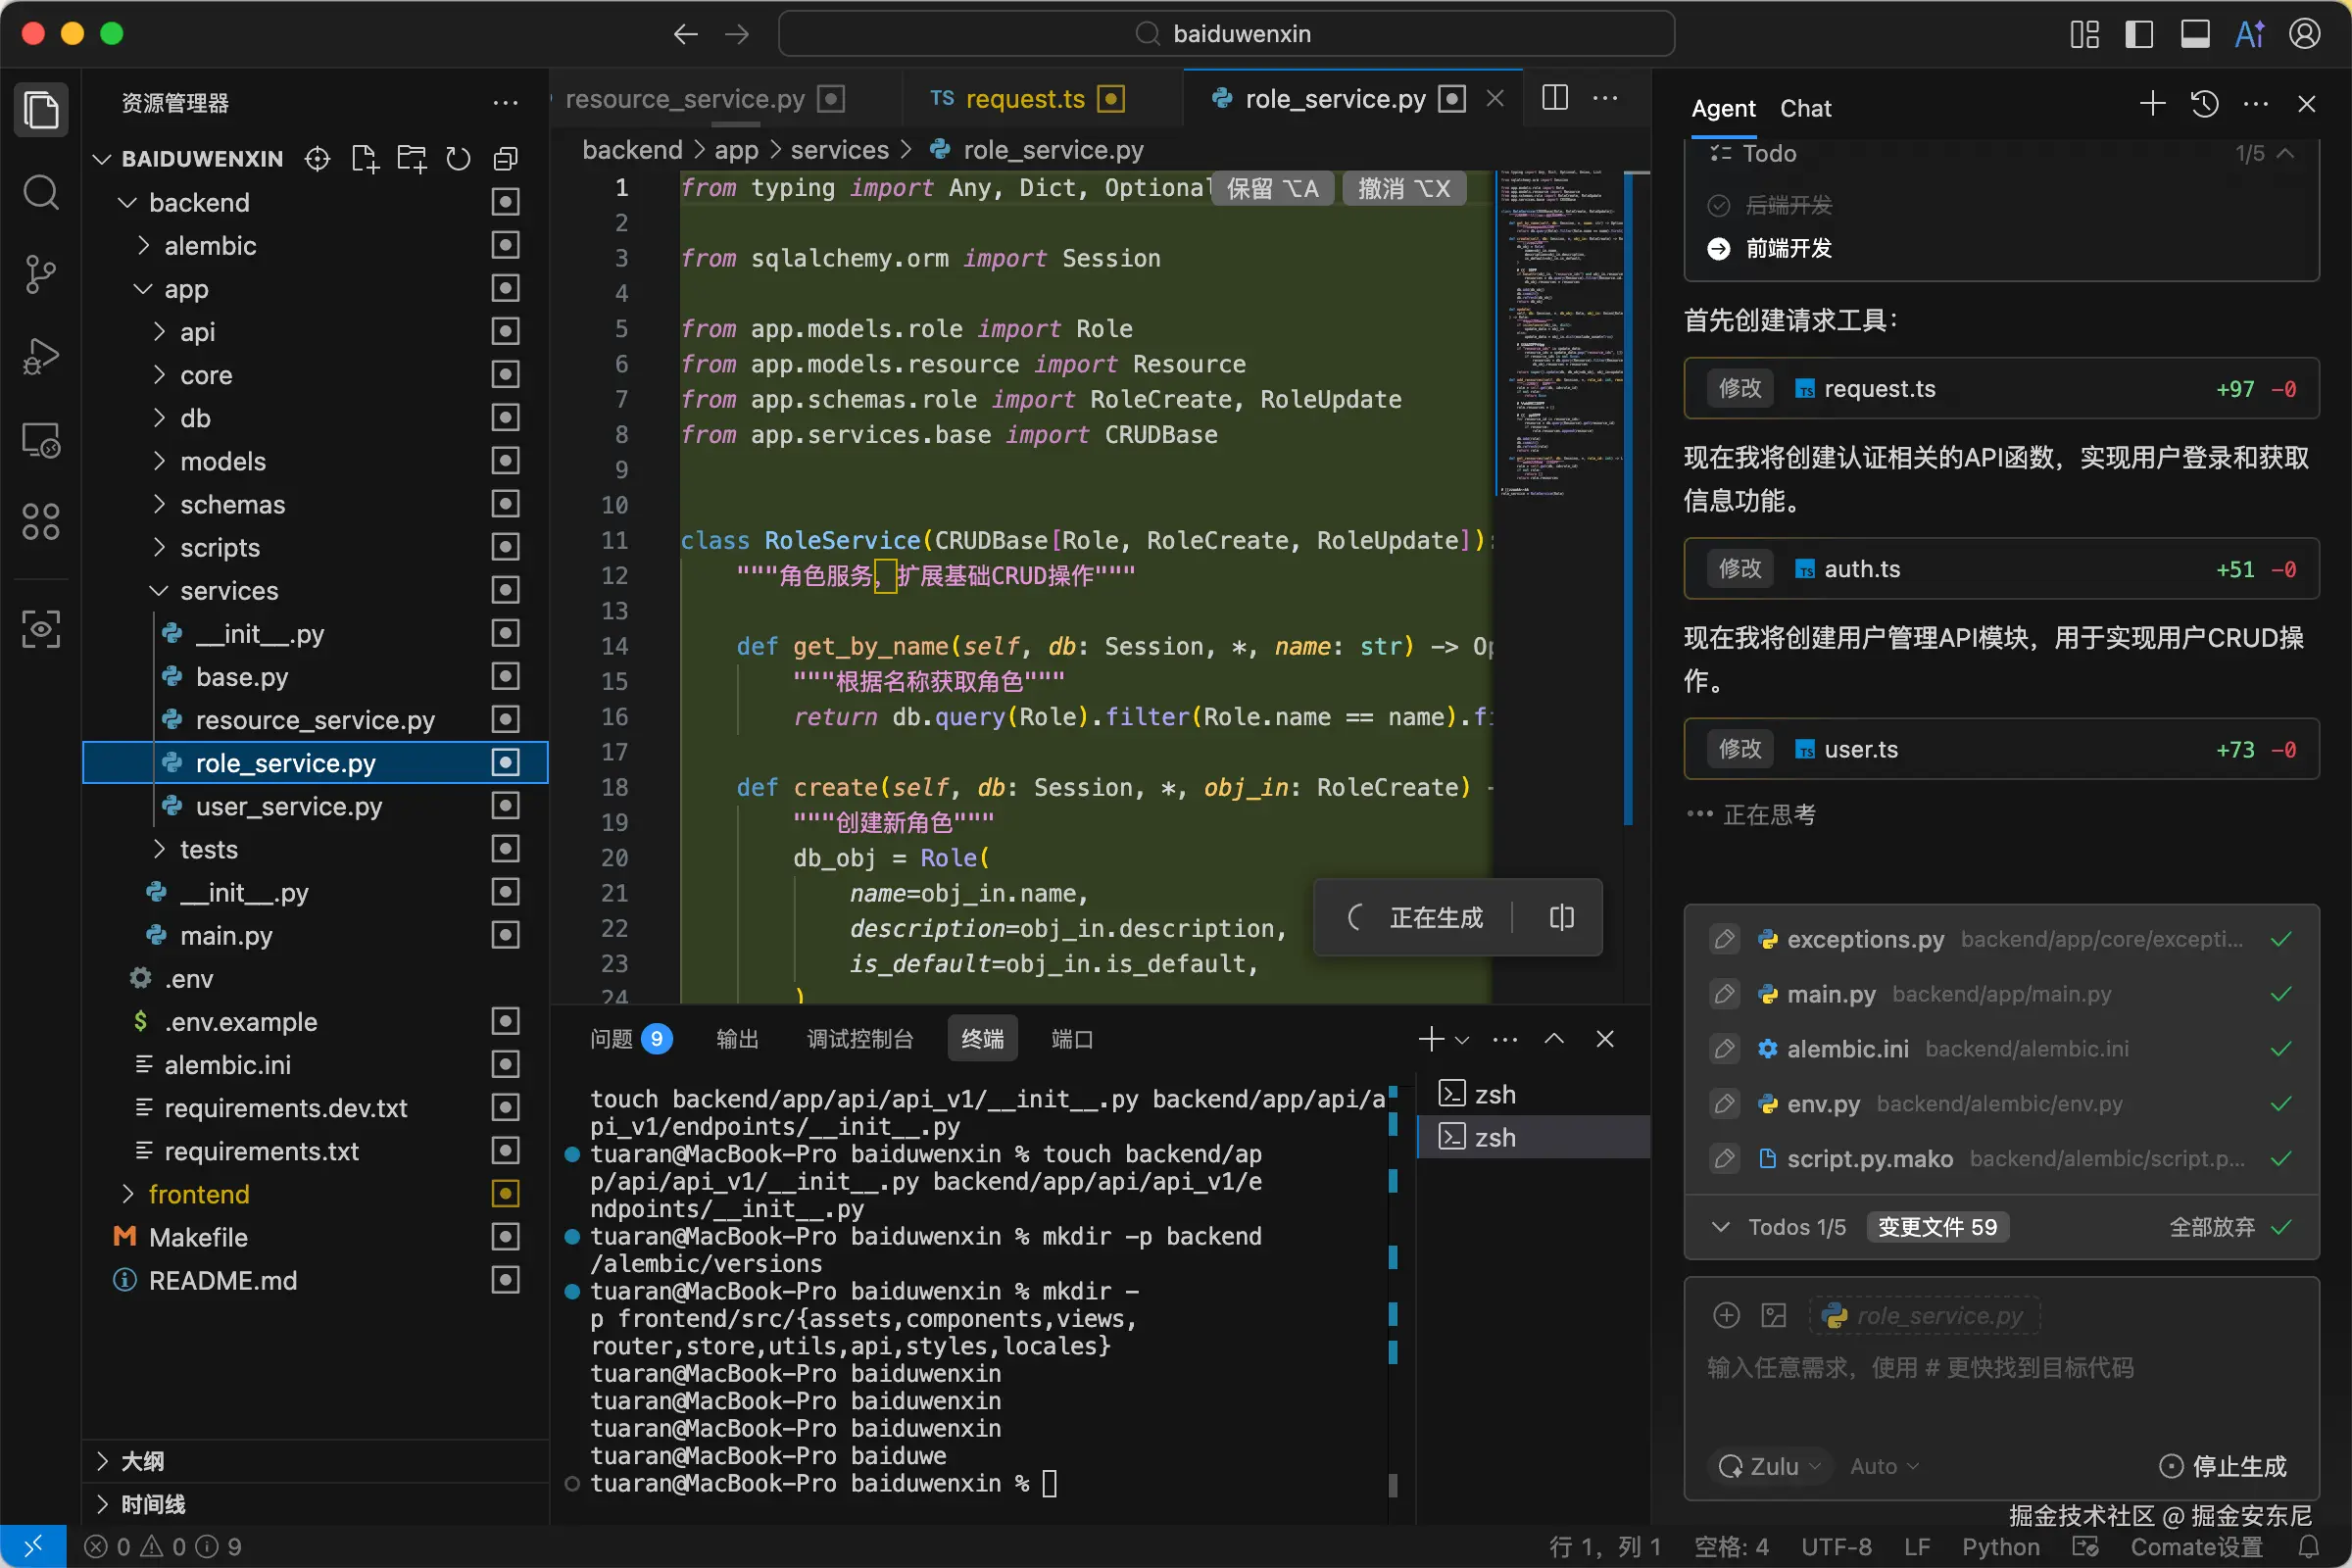Open agent chat history icon
Image resolution: width=2352 pixels, height=1568 pixels.
tap(2204, 104)
